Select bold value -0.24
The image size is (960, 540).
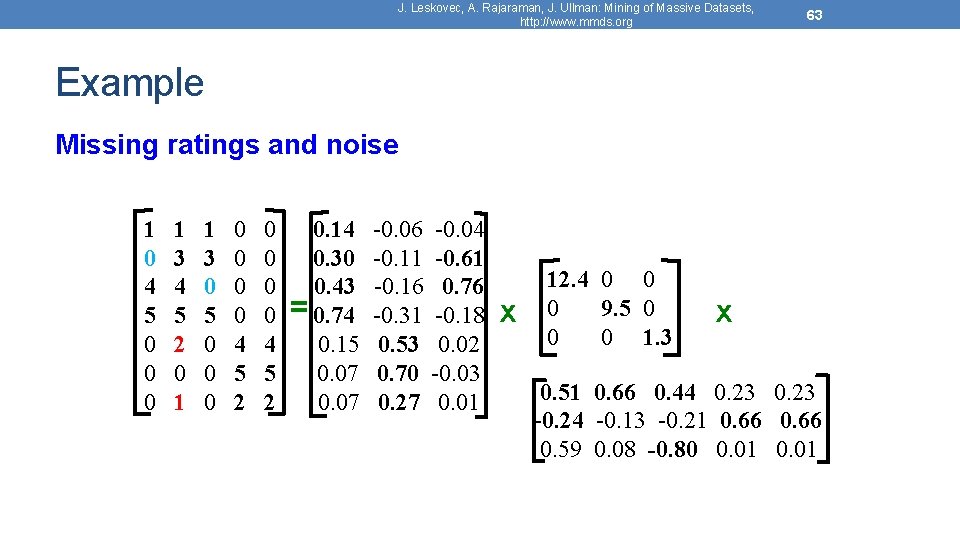click(x=560, y=420)
